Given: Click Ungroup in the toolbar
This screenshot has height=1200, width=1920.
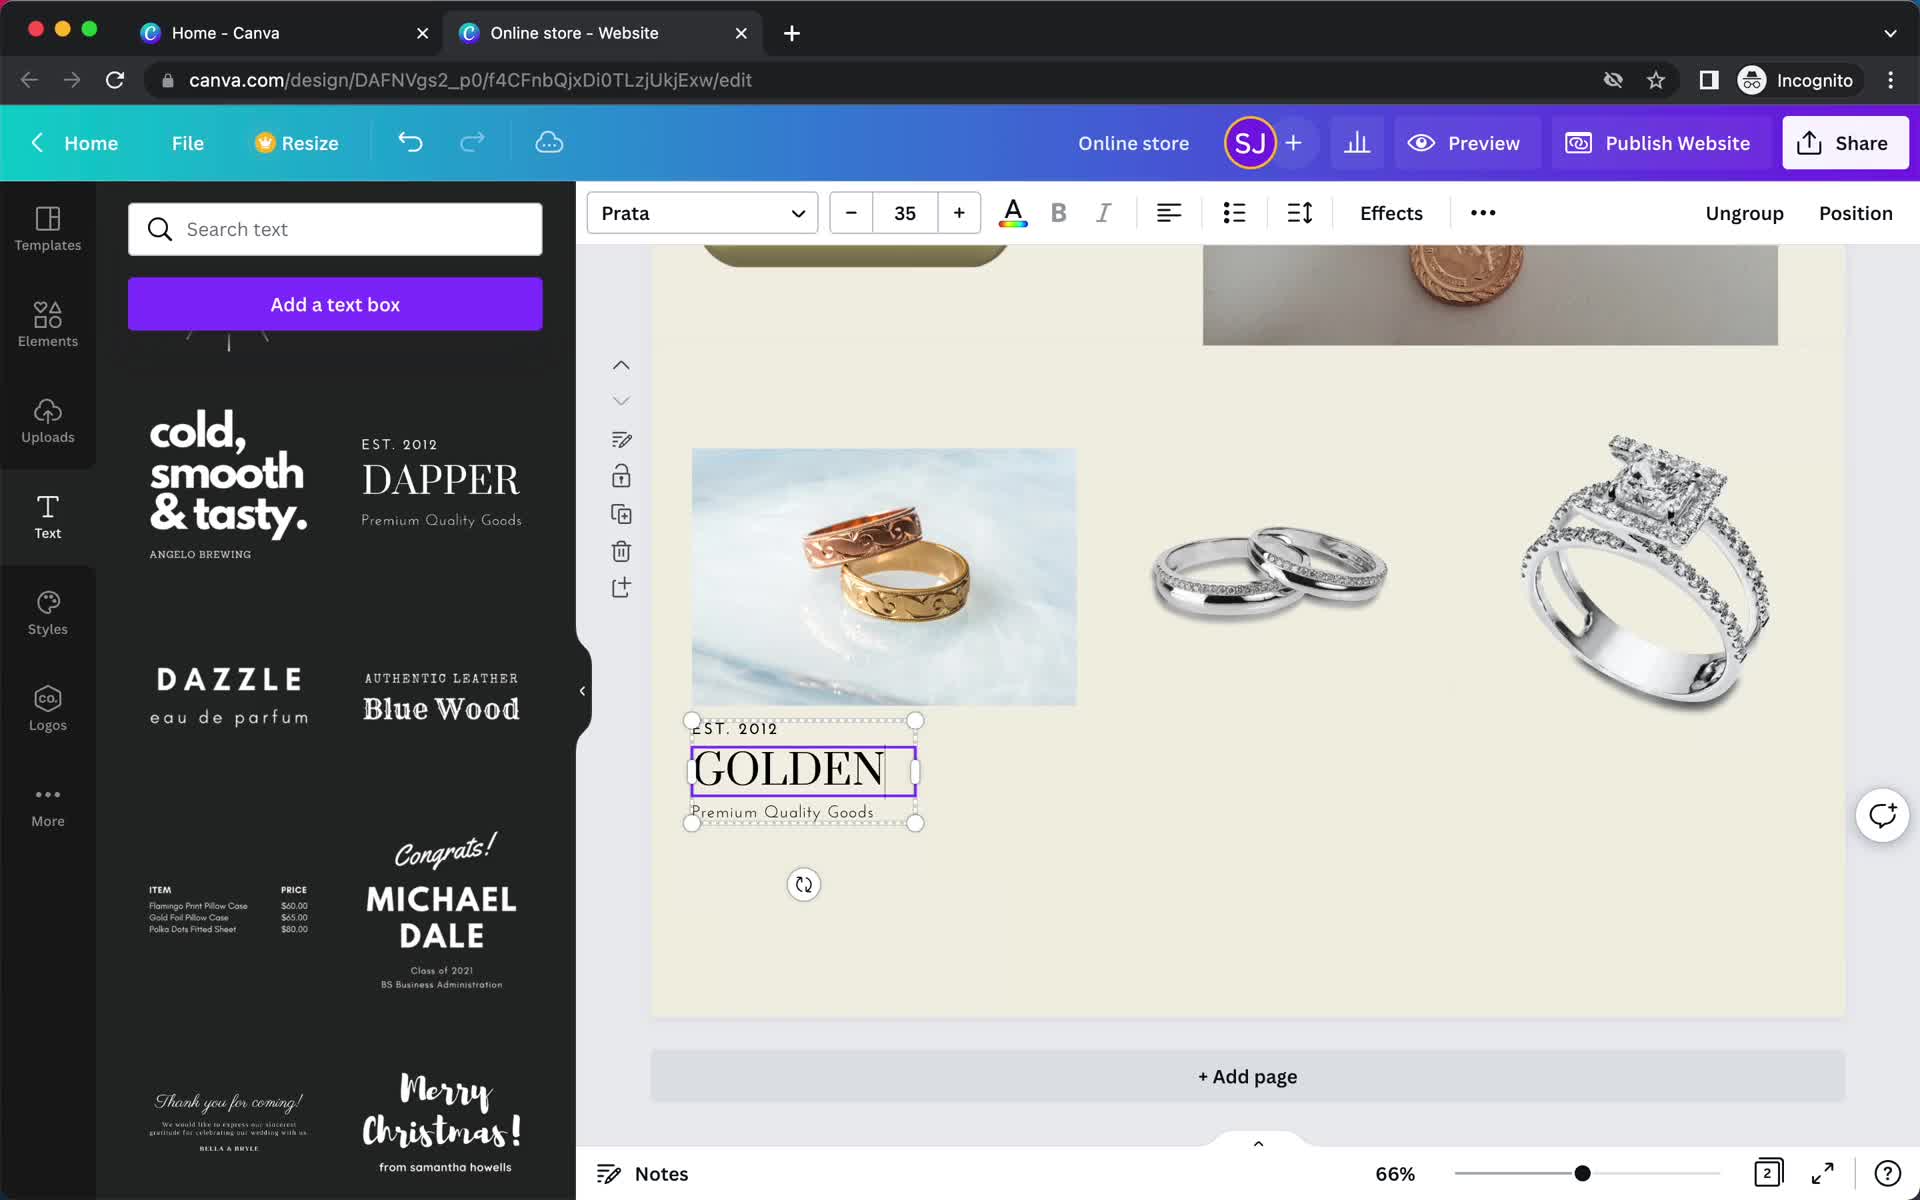Looking at the screenshot, I should [1744, 213].
